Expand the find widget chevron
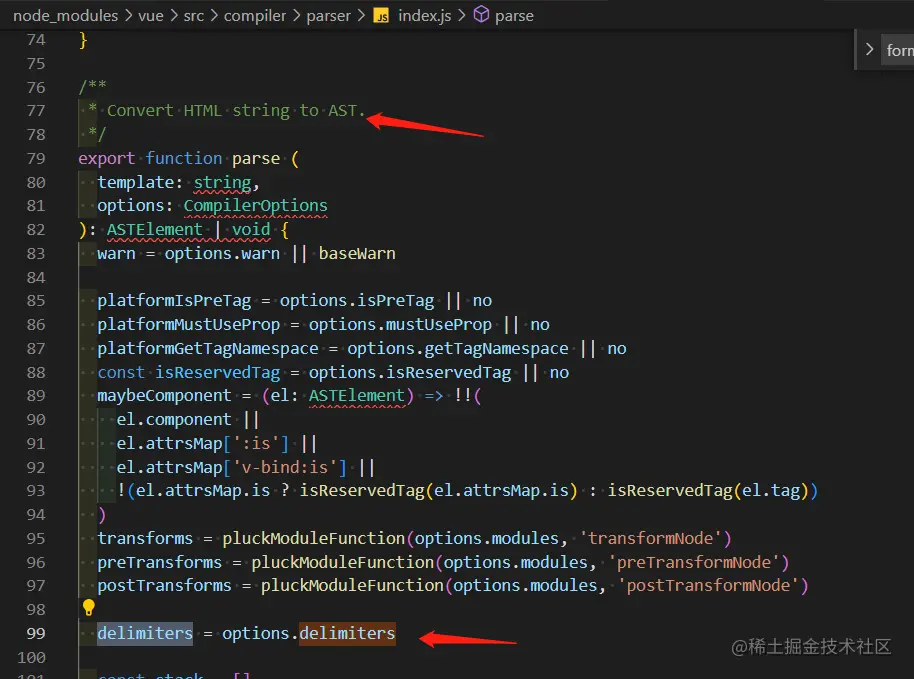Viewport: 914px width, 679px height. [x=869, y=50]
